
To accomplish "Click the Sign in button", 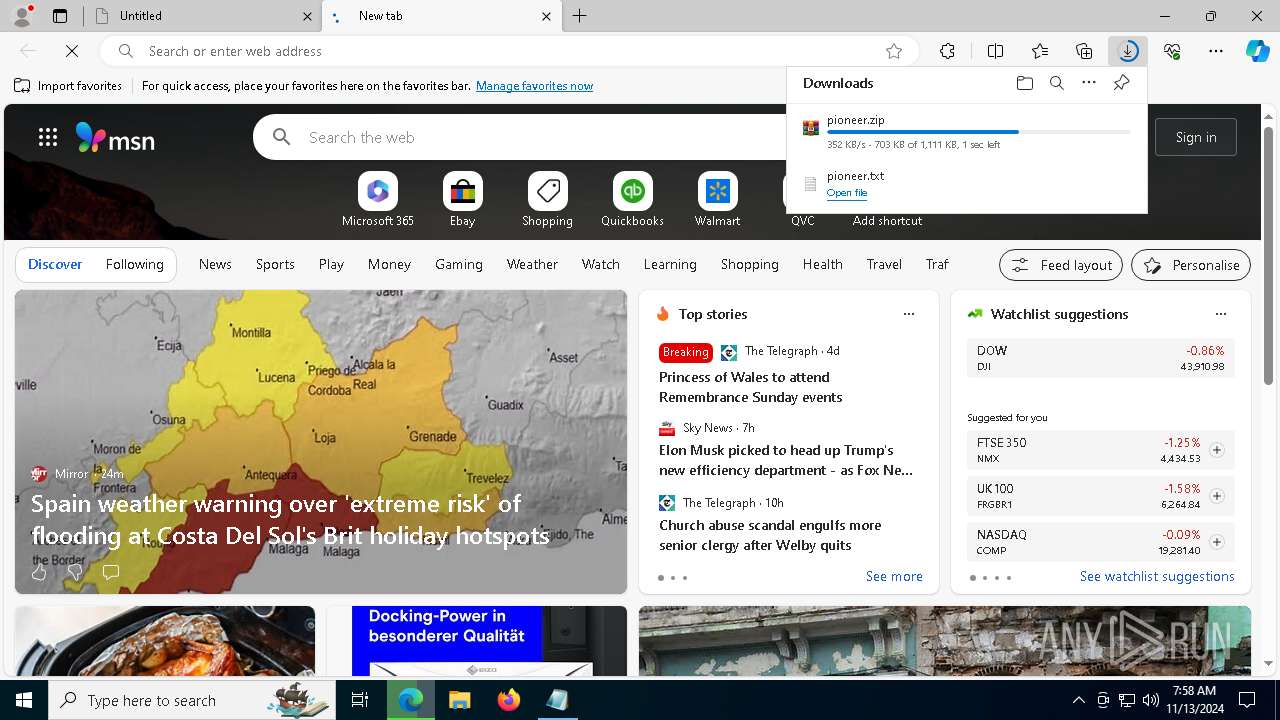I will (x=1196, y=137).
